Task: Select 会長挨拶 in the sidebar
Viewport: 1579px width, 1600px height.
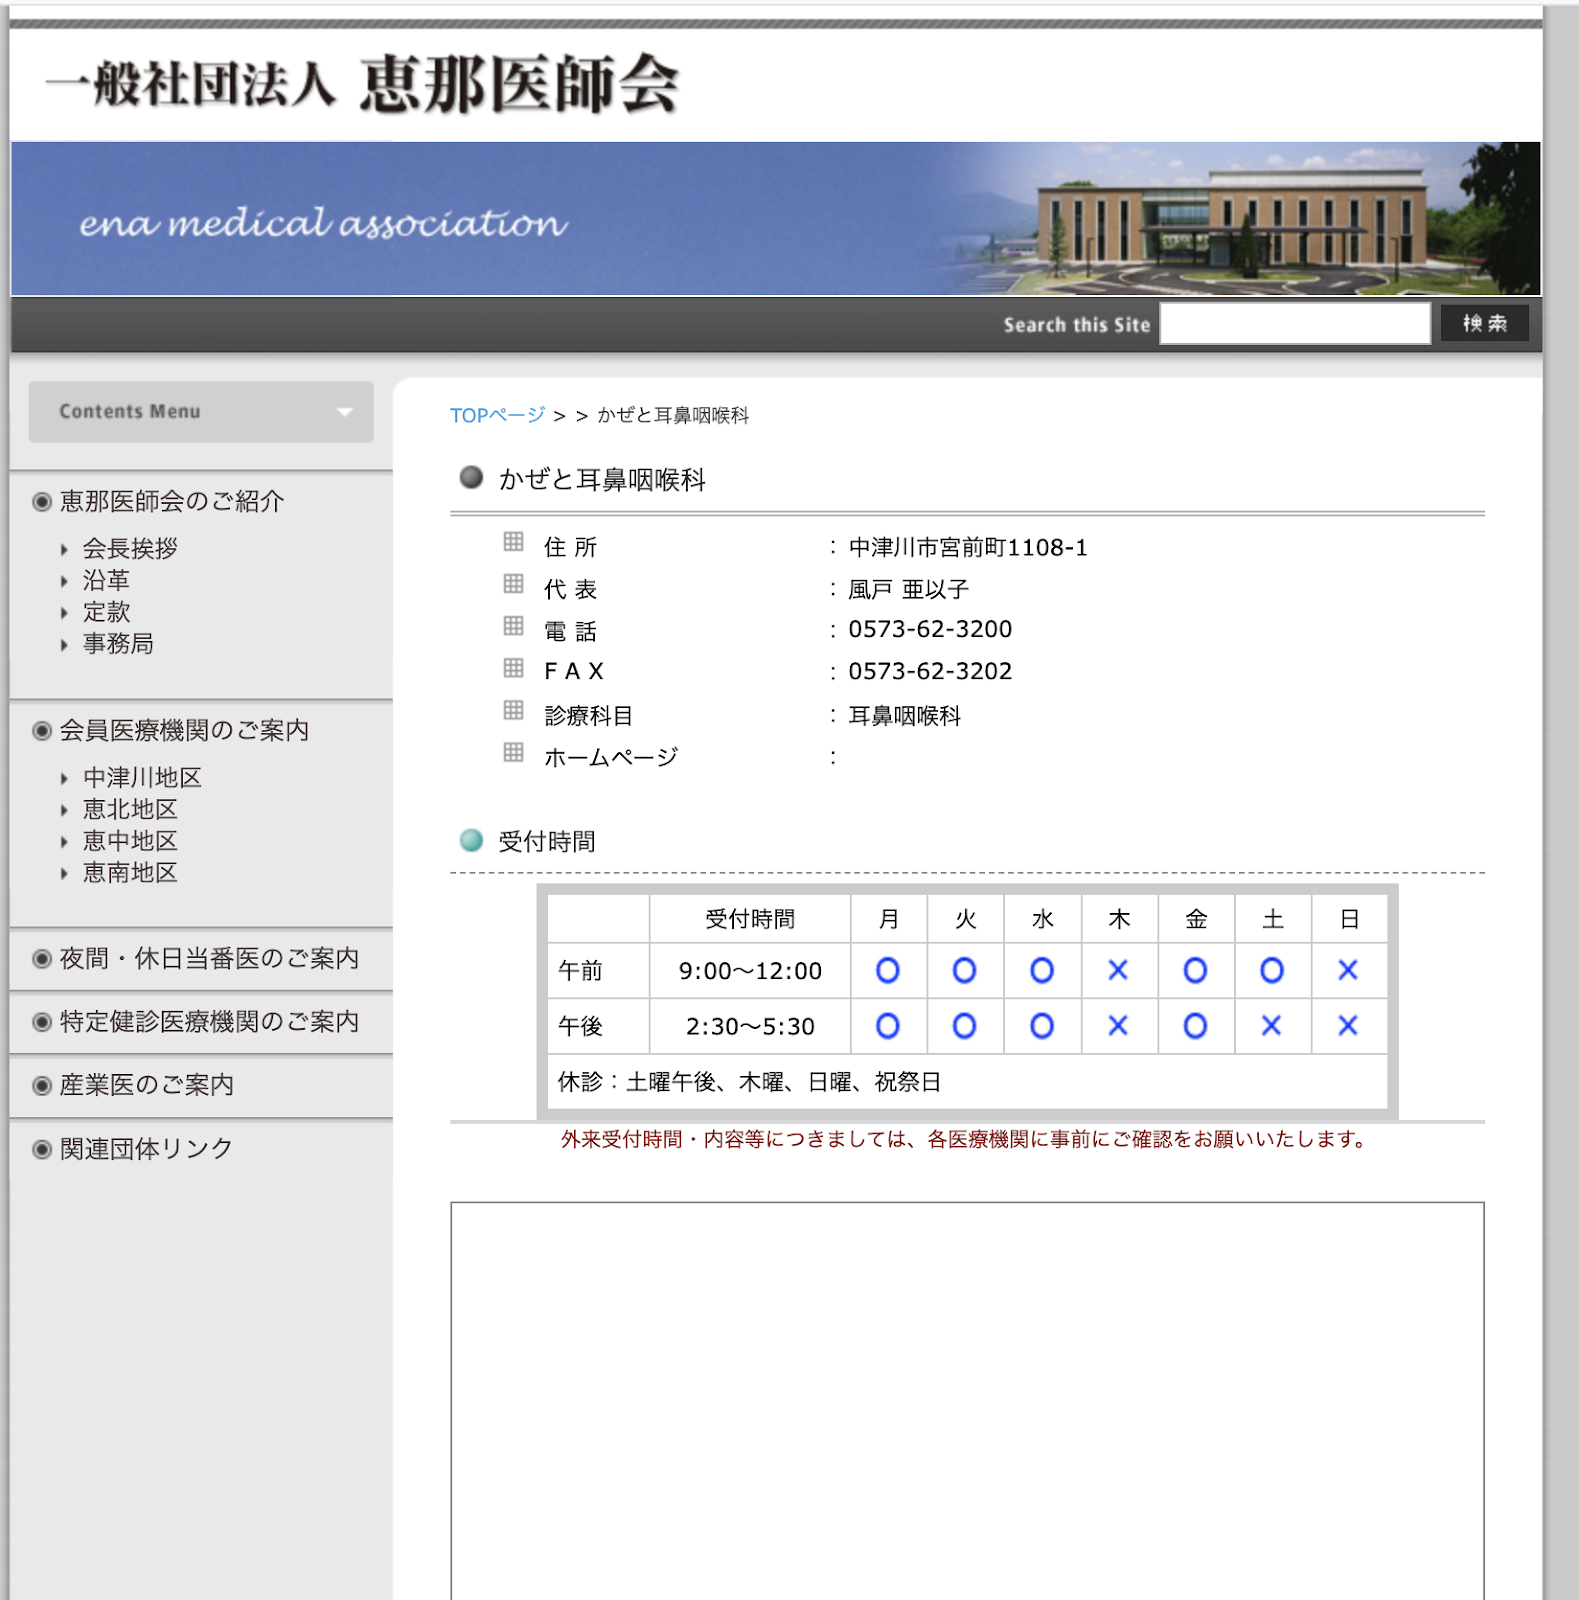Action: (130, 548)
